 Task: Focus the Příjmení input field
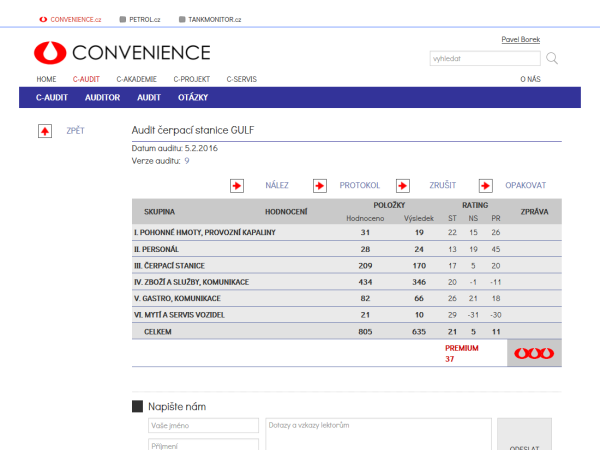[x=203, y=445]
